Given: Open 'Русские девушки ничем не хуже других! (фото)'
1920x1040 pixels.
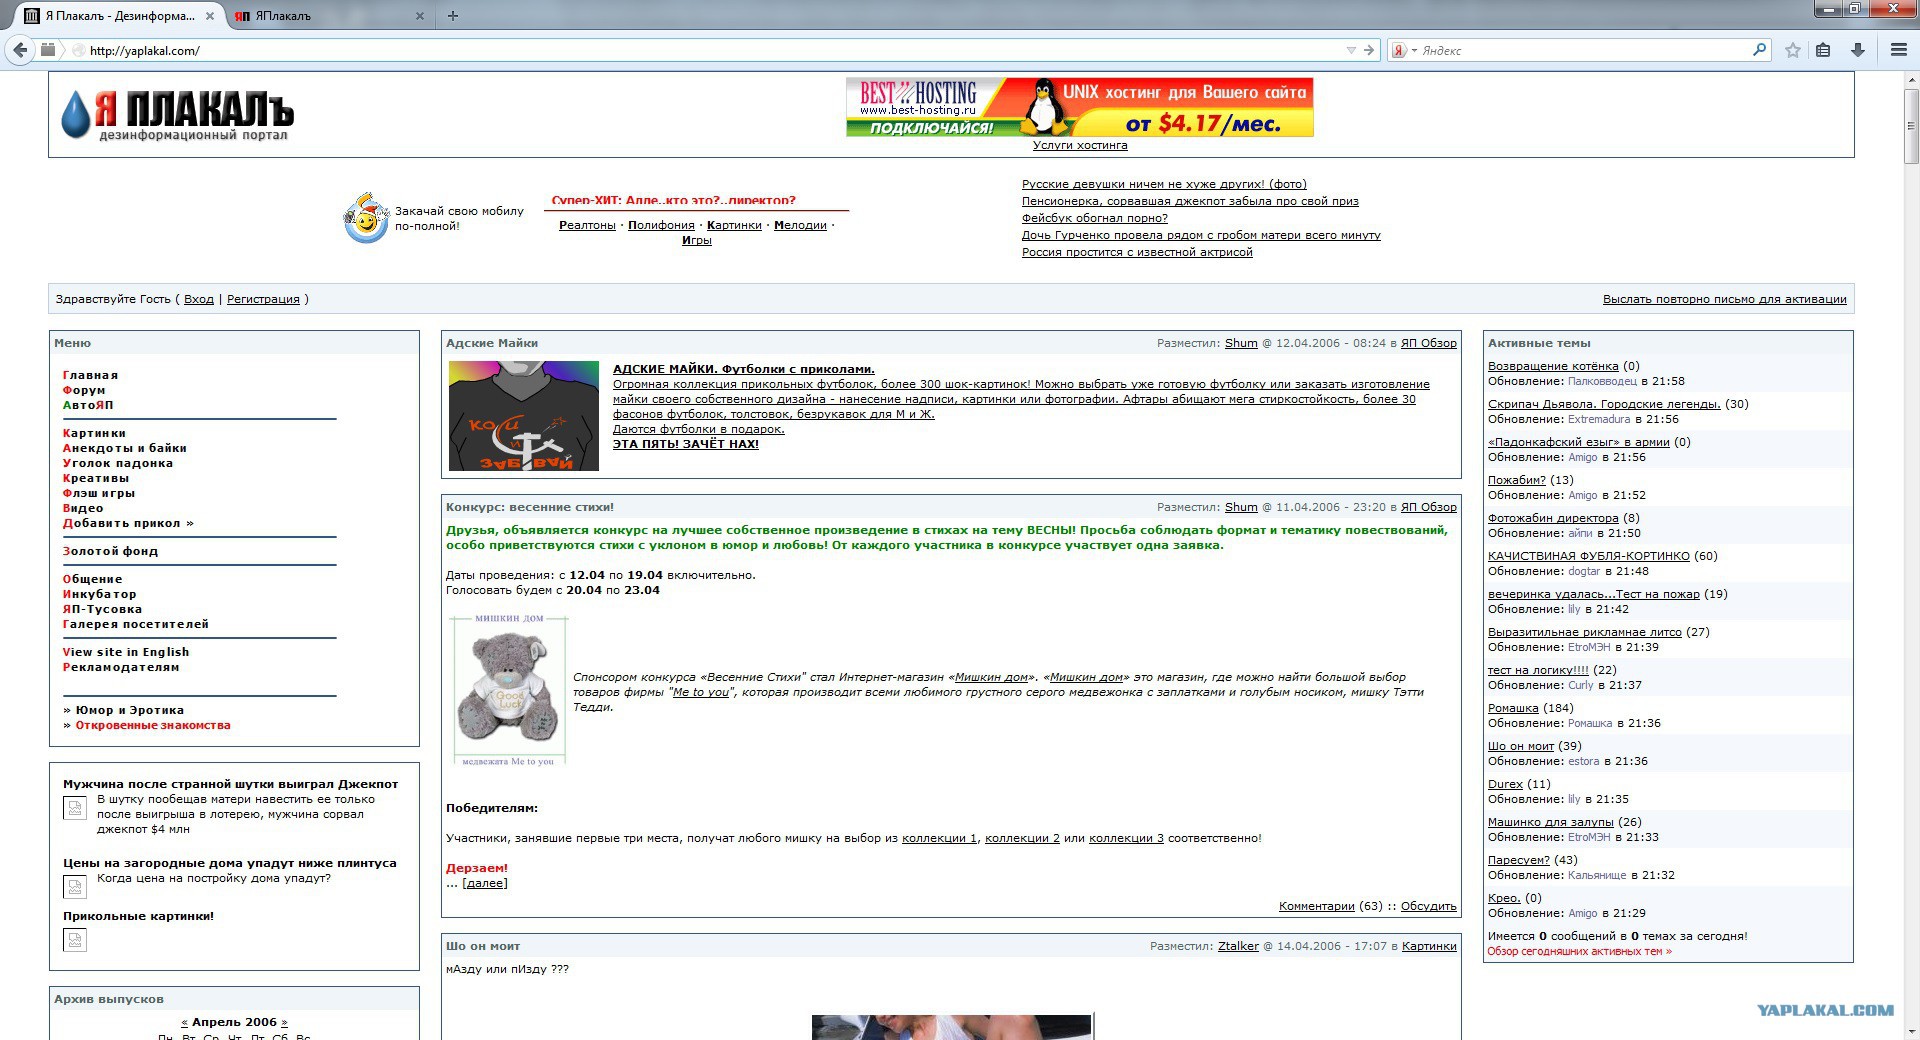Looking at the screenshot, I should (x=1164, y=184).
